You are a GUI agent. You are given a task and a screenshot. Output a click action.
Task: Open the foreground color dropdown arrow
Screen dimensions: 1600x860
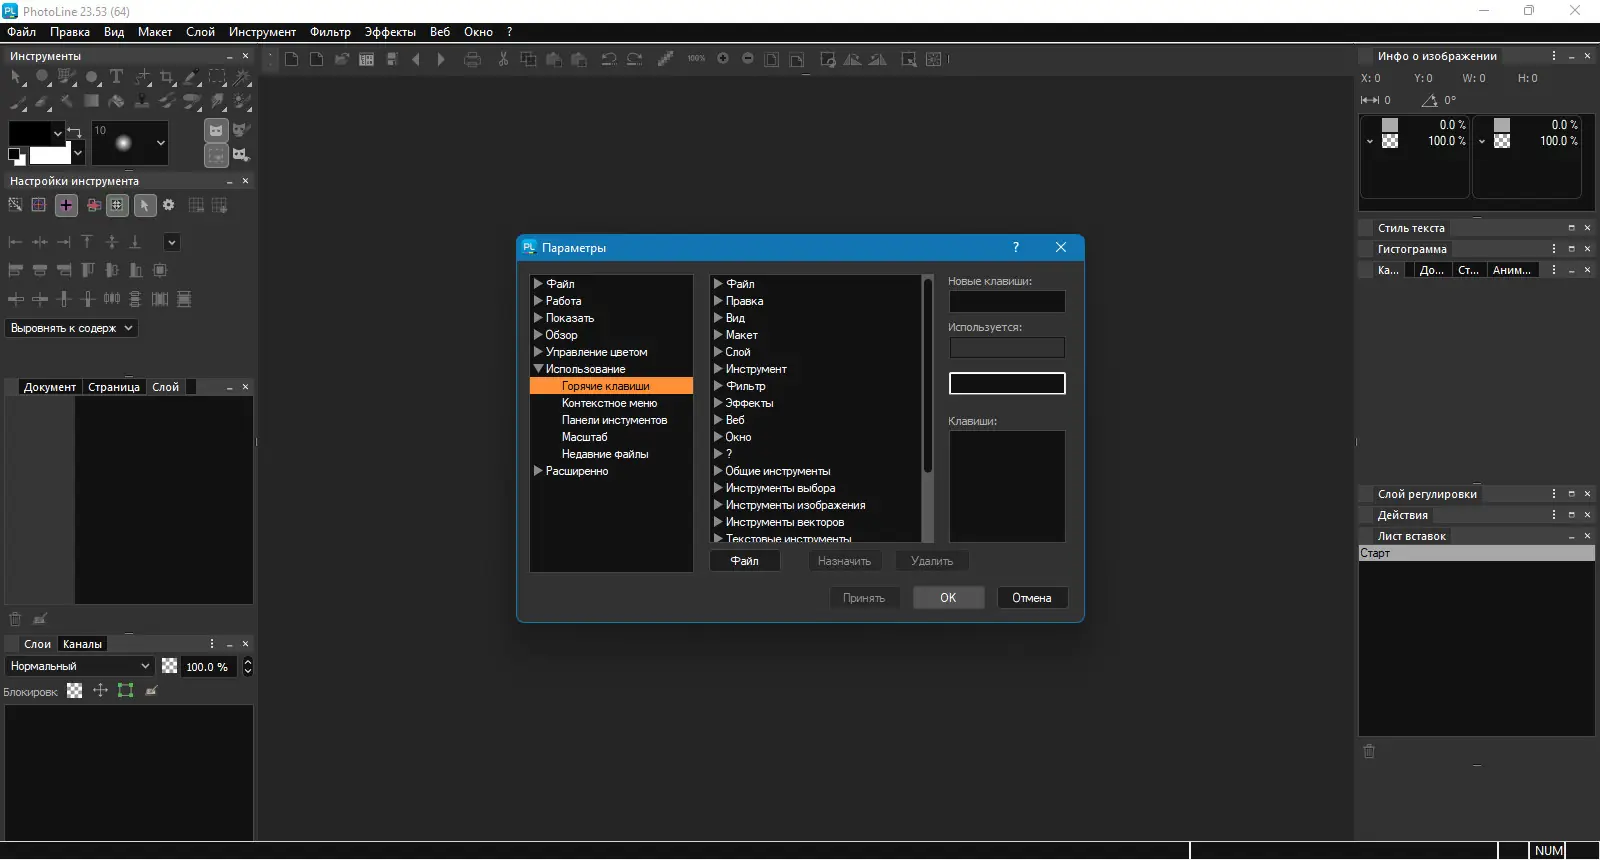pos(58,133)
